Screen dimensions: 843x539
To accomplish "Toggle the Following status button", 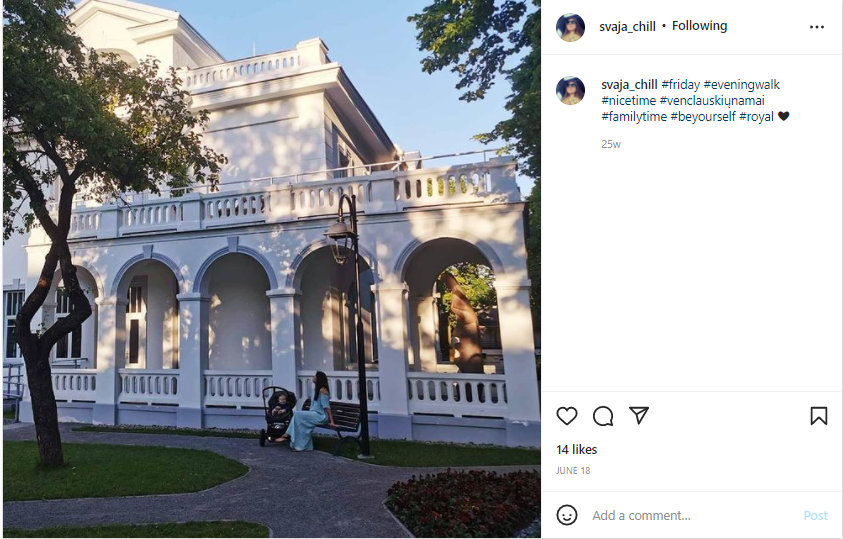I will [x=699, y=26].
